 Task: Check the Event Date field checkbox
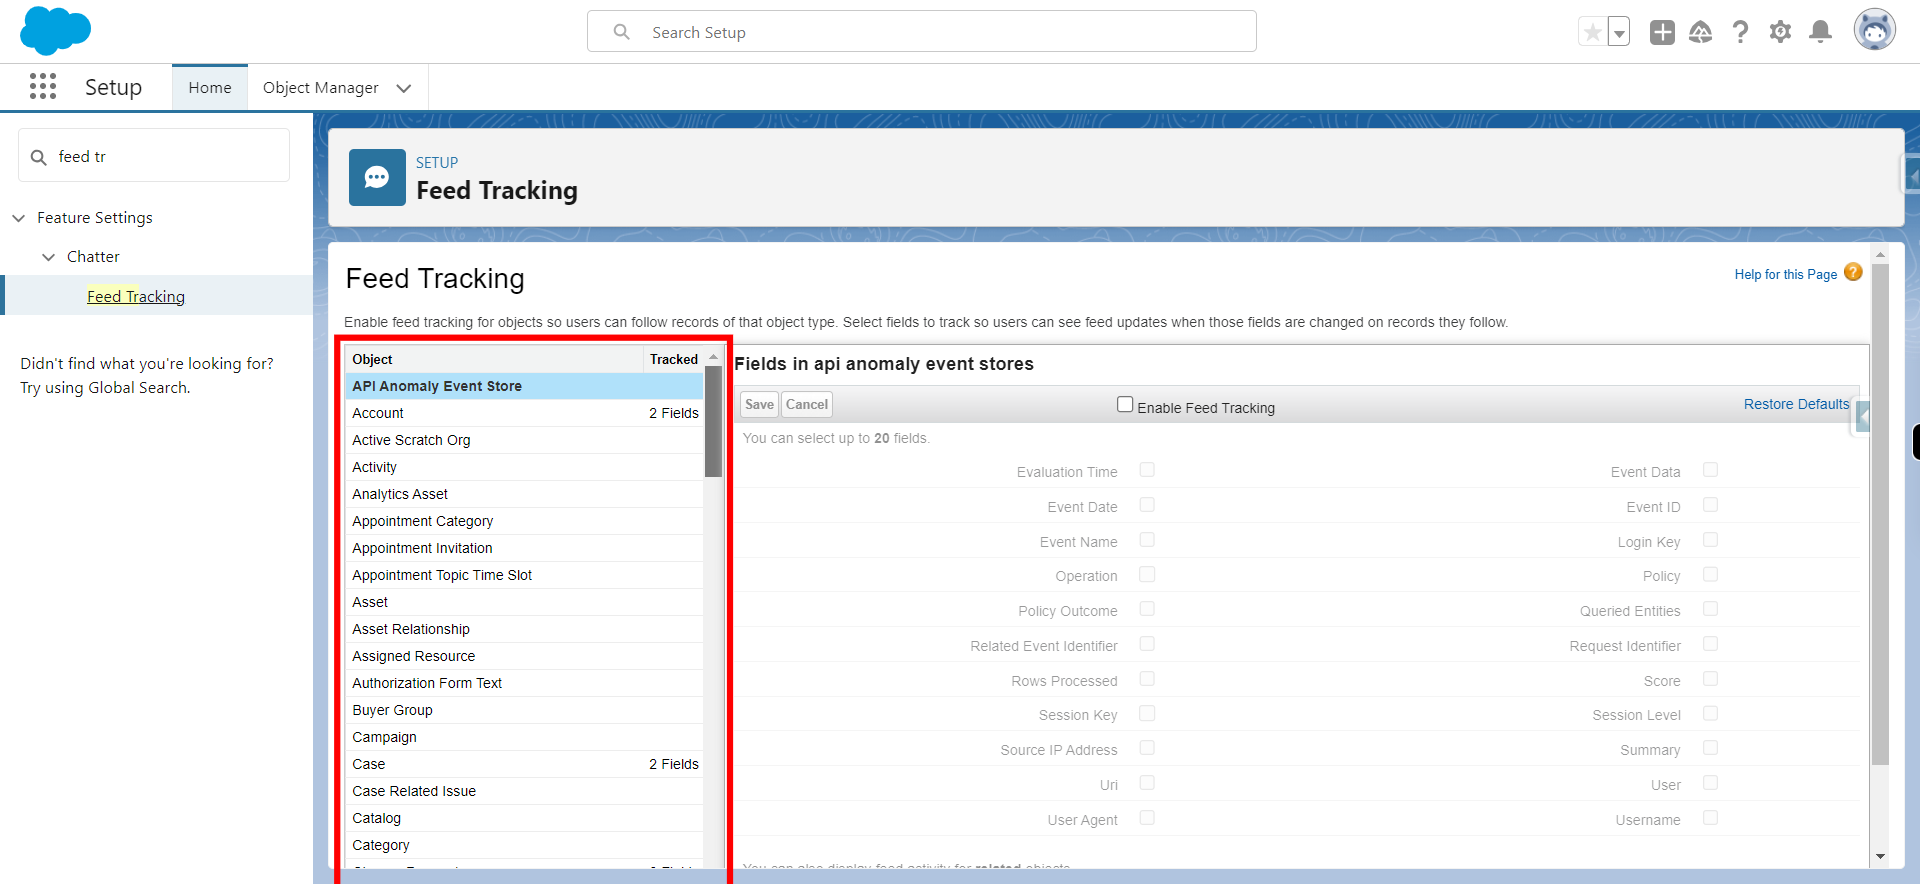pos(1147,505)
